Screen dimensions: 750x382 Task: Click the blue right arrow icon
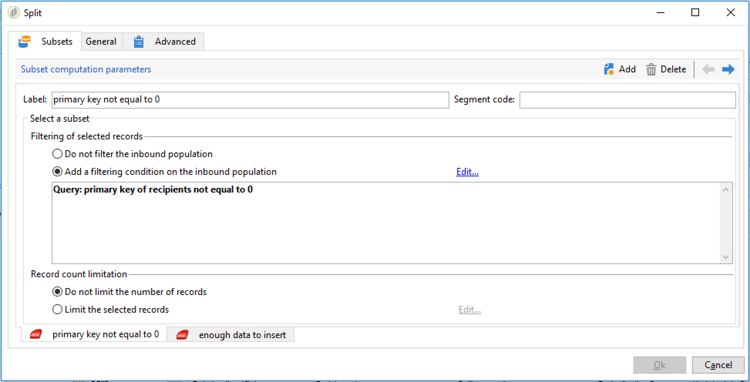click(x=728, y=69)
